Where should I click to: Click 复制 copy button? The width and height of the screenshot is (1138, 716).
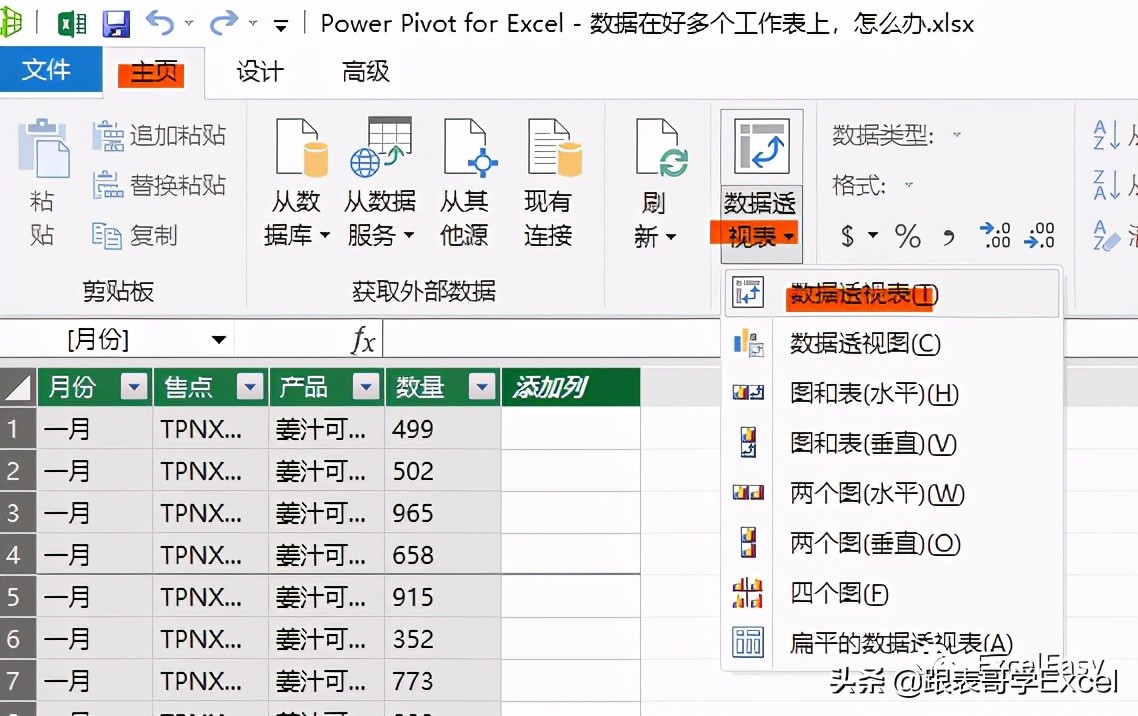135,235
